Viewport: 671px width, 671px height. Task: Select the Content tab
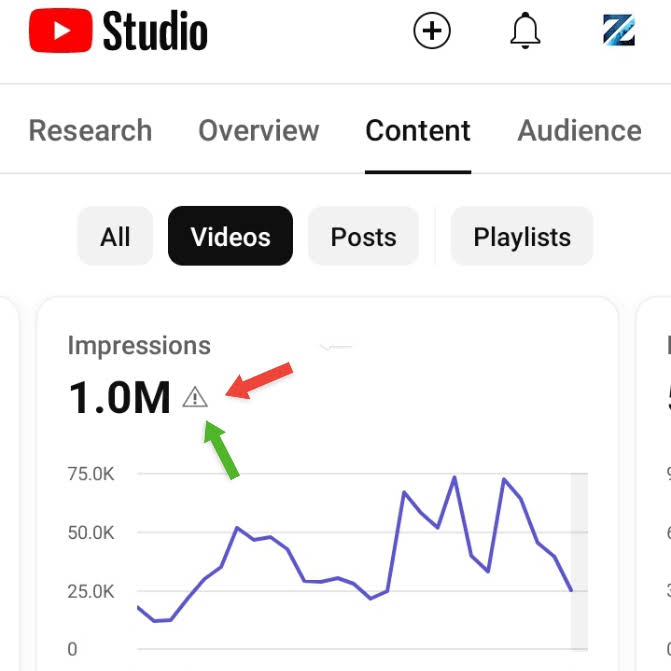pyautogui.click(x=418, y=130)
